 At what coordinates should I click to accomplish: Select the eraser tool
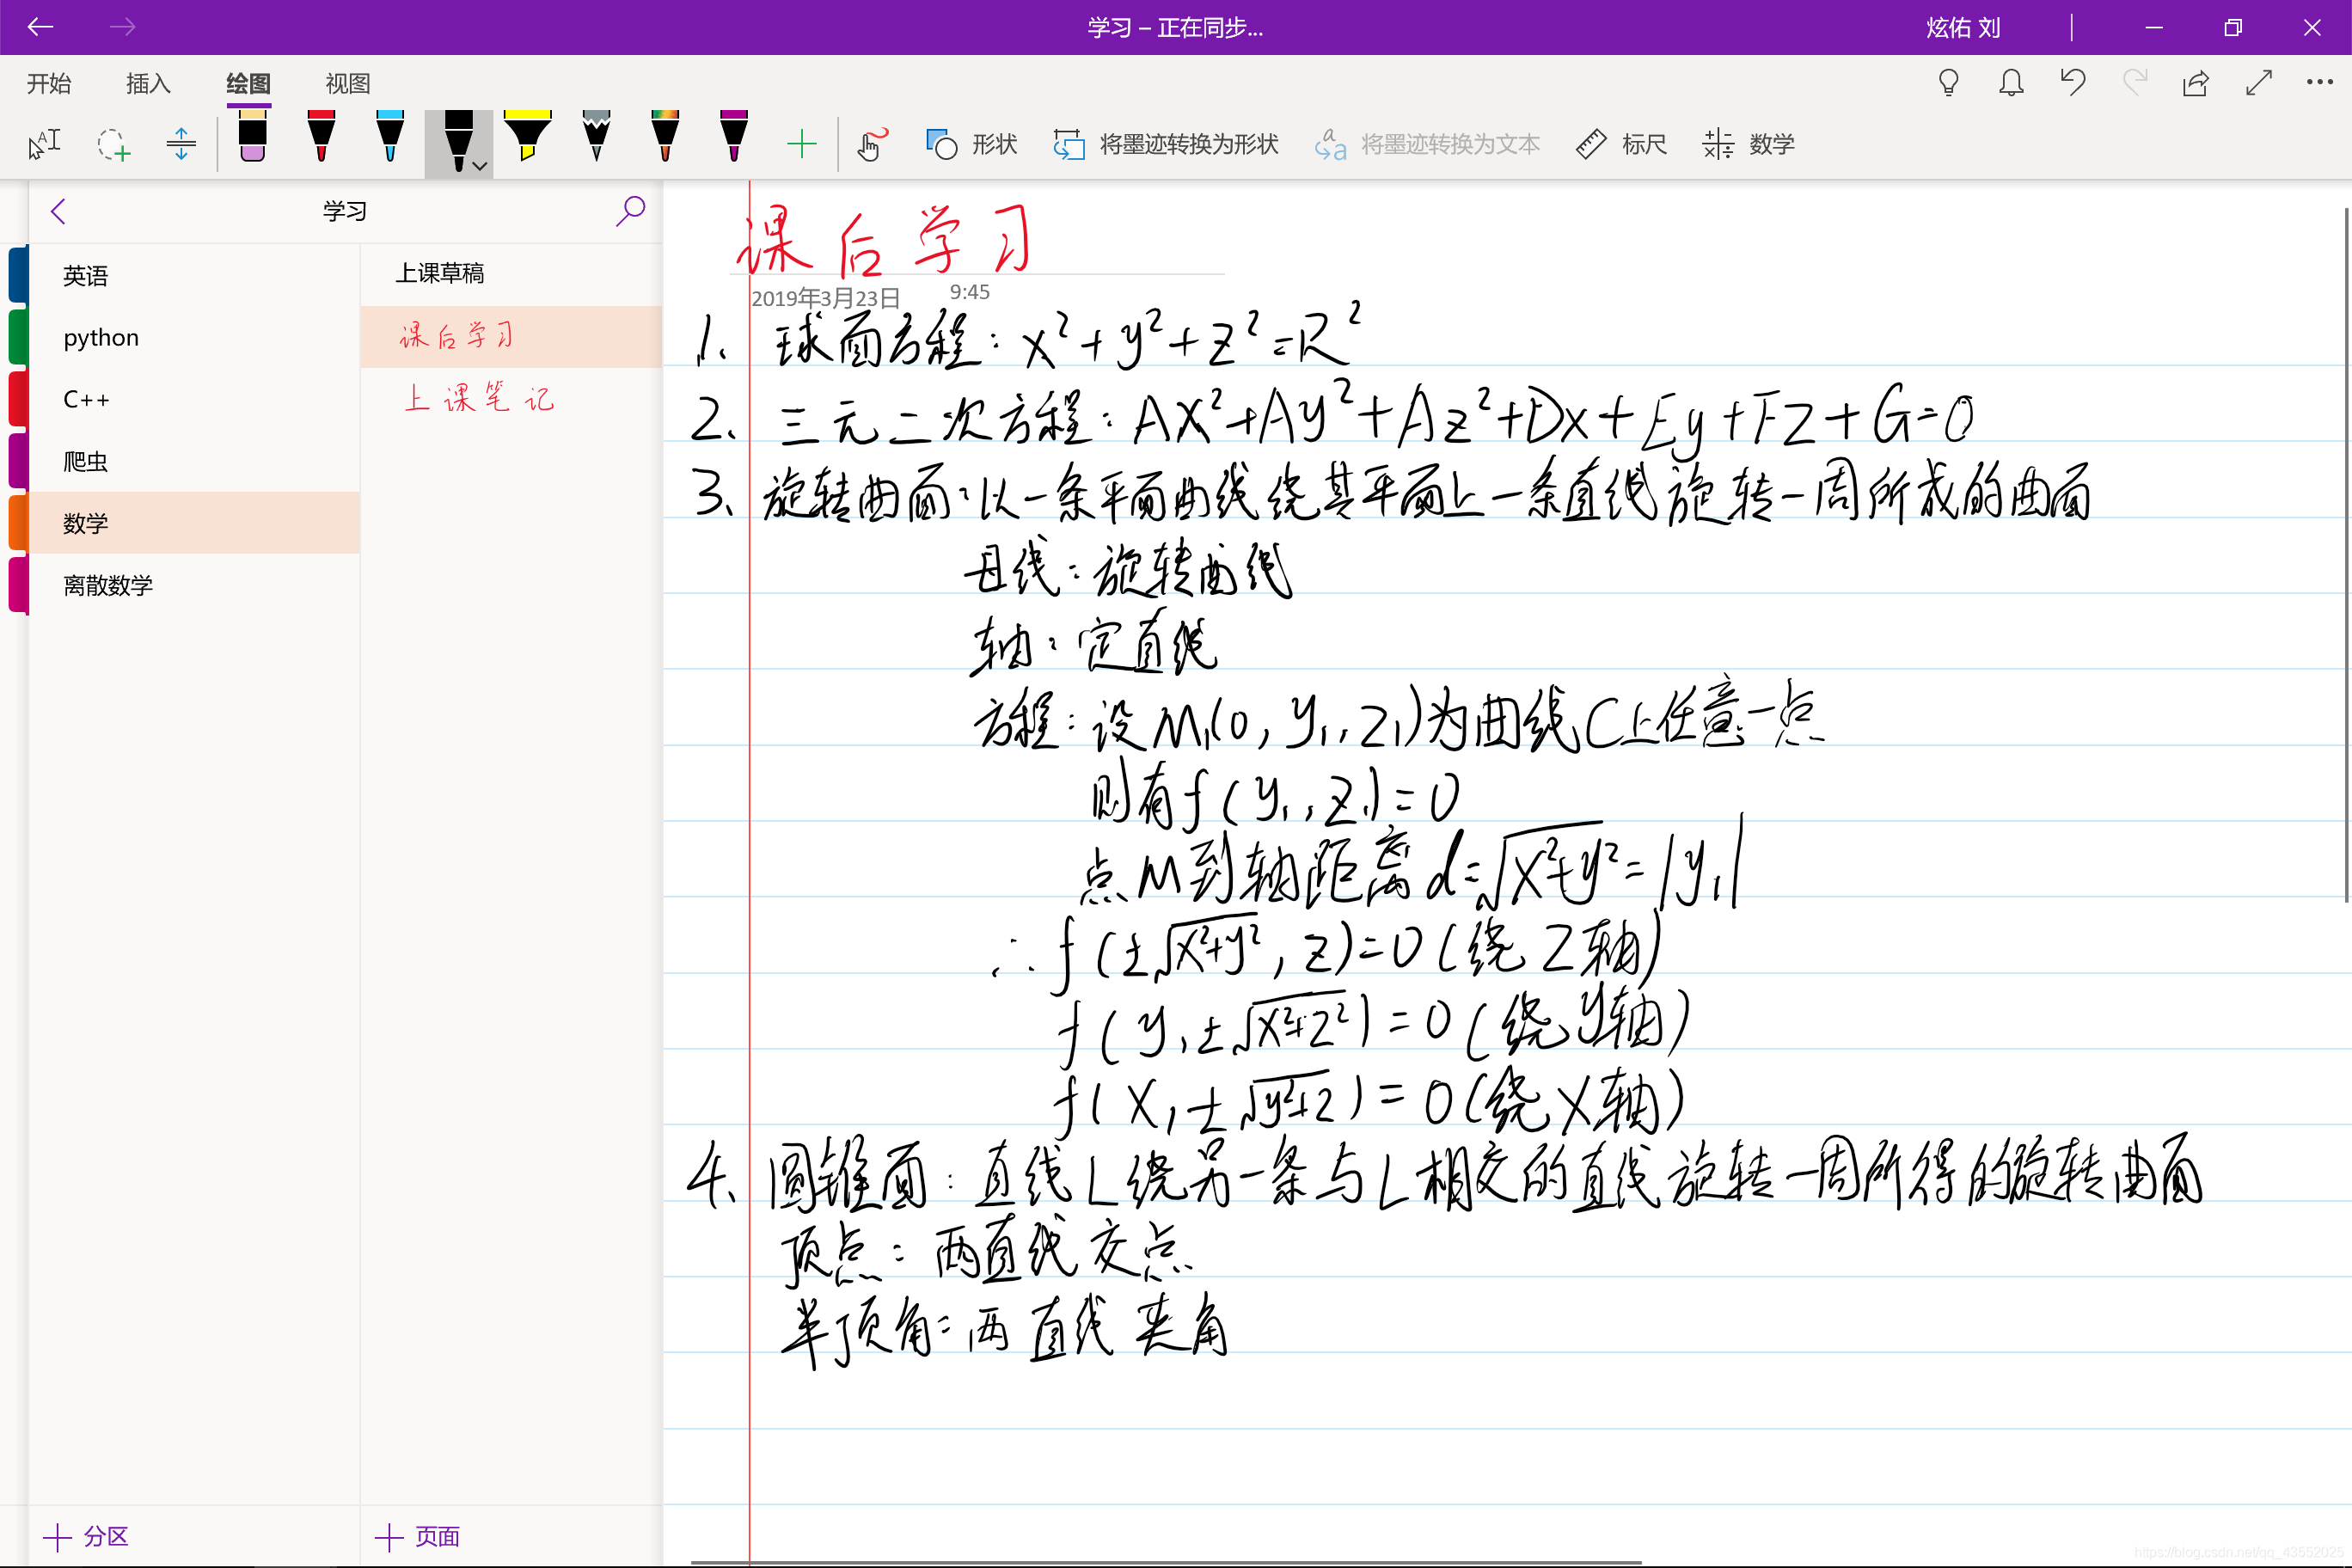[252, 137]
